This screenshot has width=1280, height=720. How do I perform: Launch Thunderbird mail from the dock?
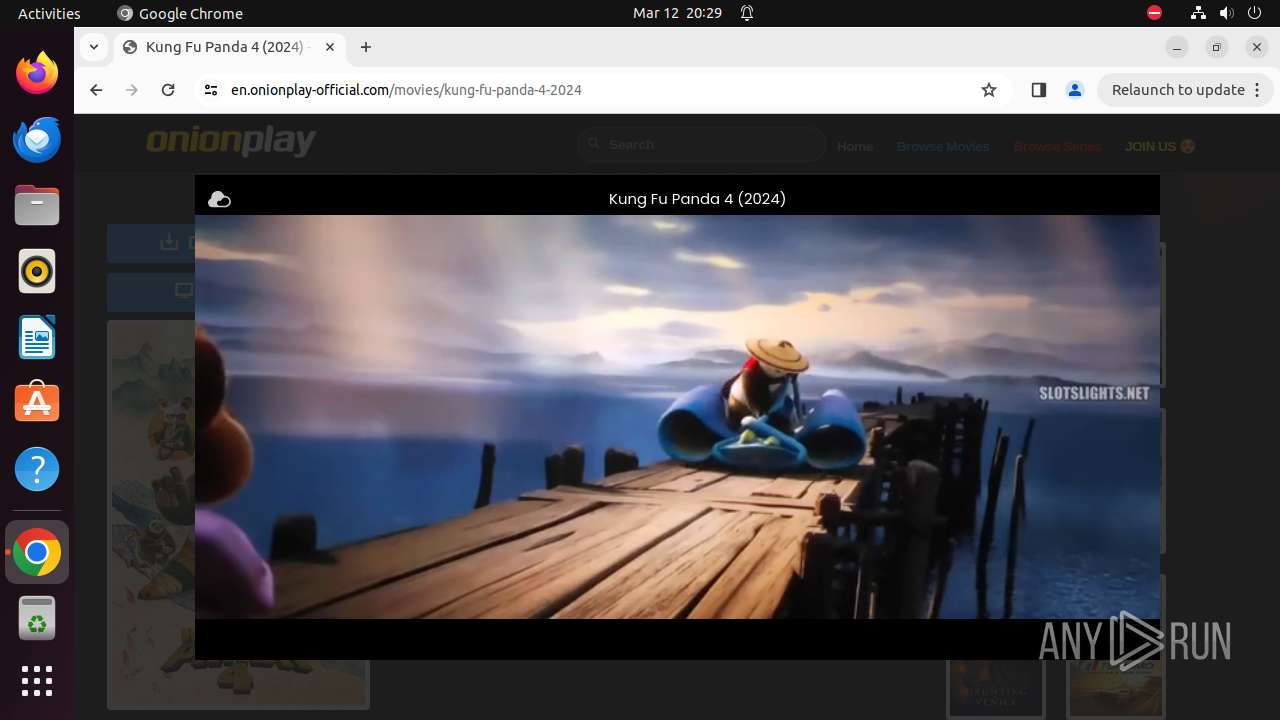tap(37, 140)
